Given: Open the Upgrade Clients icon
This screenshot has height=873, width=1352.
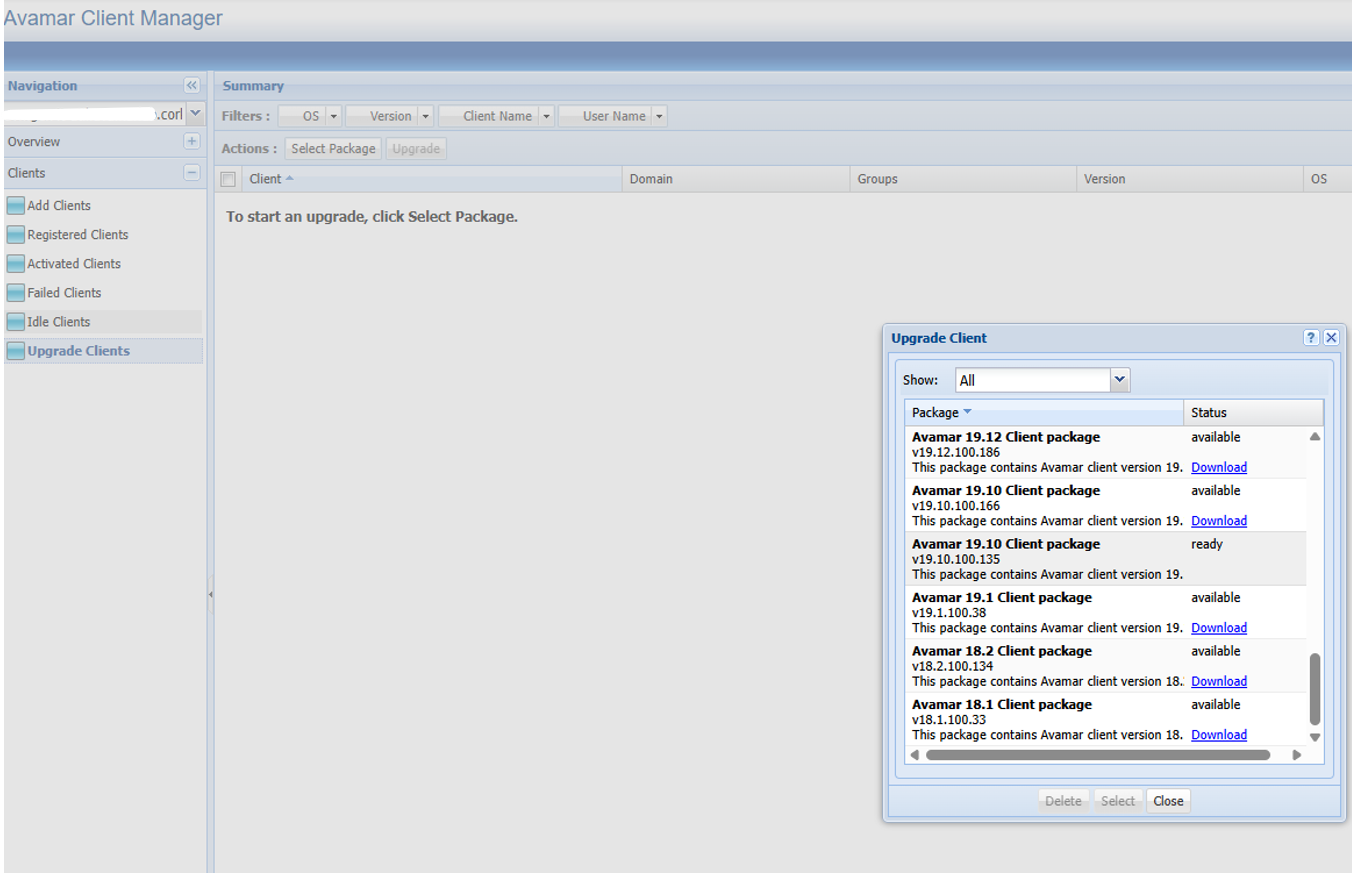Looking at the screenshot, I should coord(16,350).
